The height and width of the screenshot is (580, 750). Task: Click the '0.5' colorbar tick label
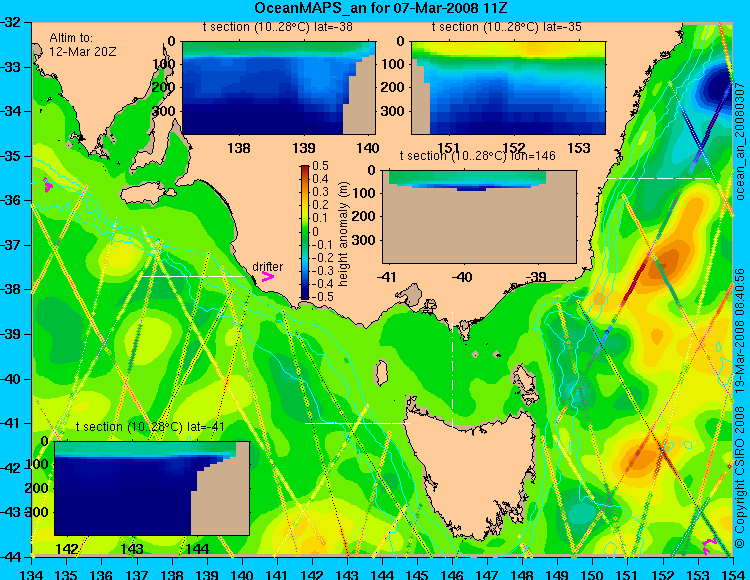[x=320, y=166]
